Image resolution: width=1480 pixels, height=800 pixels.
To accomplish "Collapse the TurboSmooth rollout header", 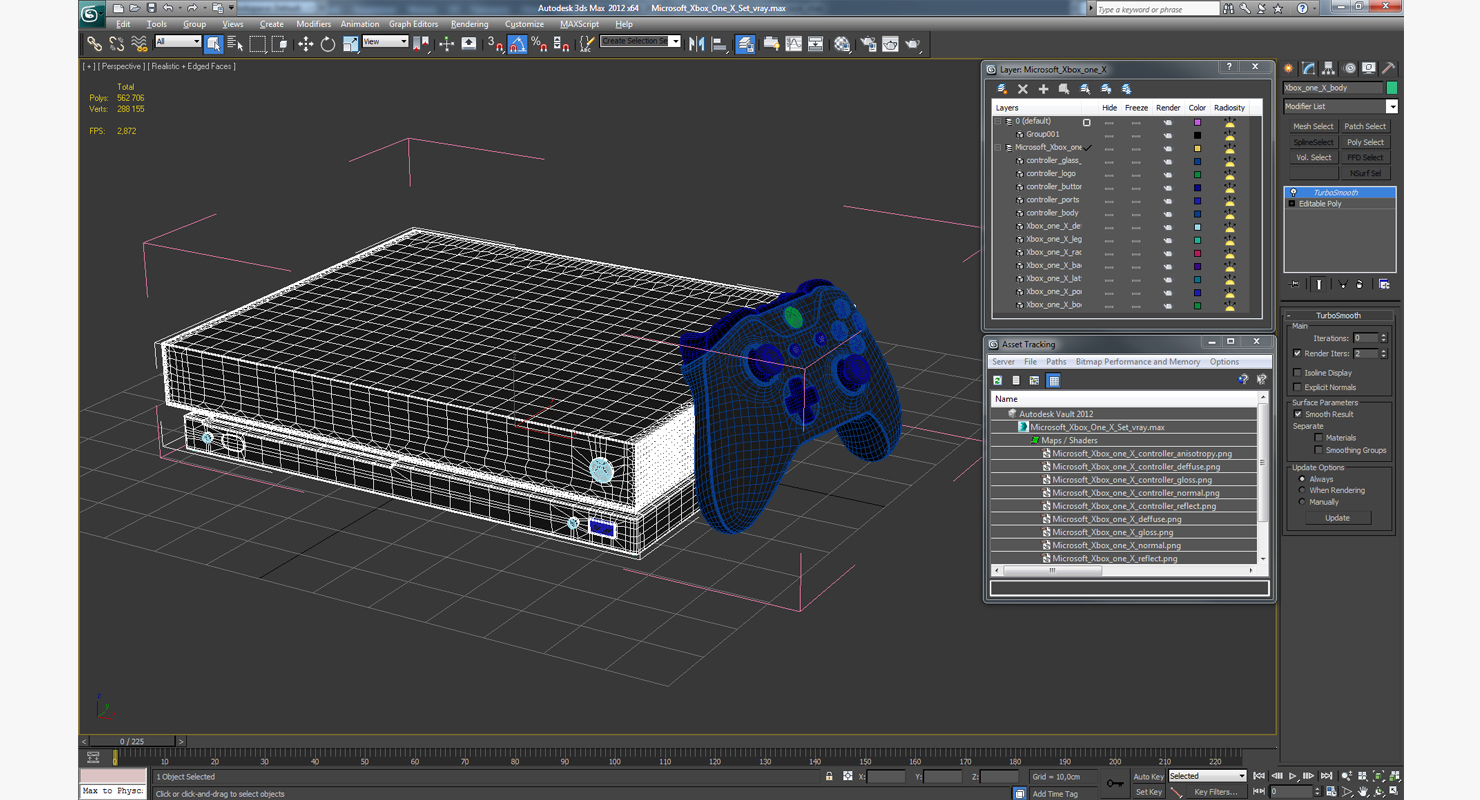I will click(x=1338, y=315).
